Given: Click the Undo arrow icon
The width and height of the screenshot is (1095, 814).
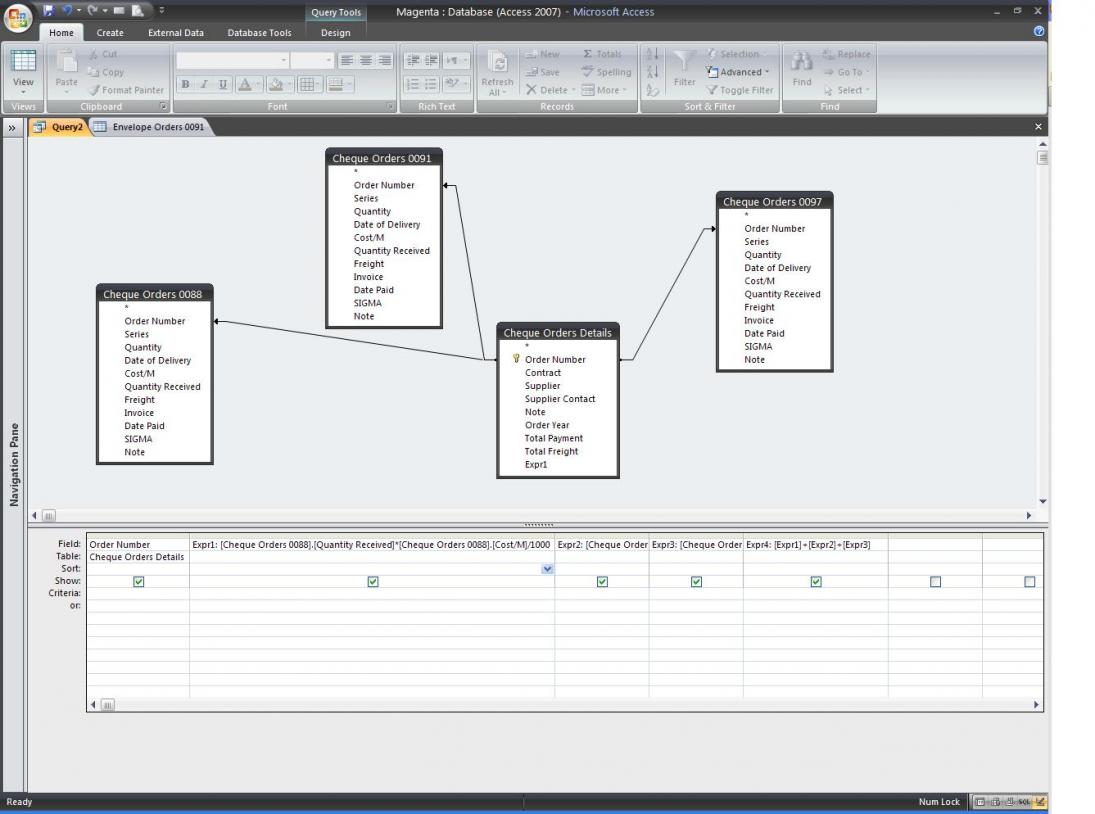Looking at the screenshot, I should pos(65,11).
